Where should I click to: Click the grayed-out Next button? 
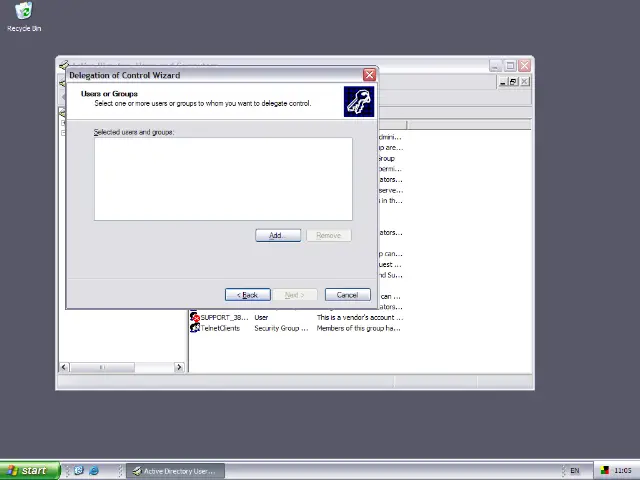(x=294, y=295)
